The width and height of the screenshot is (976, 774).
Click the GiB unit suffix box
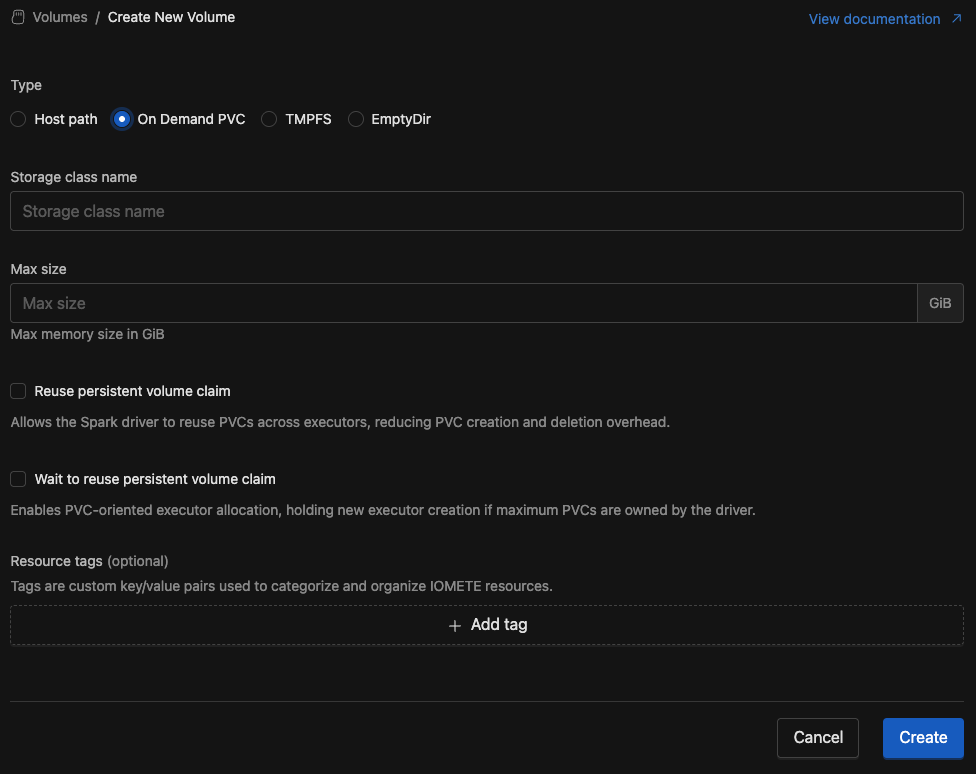point(940,303)
